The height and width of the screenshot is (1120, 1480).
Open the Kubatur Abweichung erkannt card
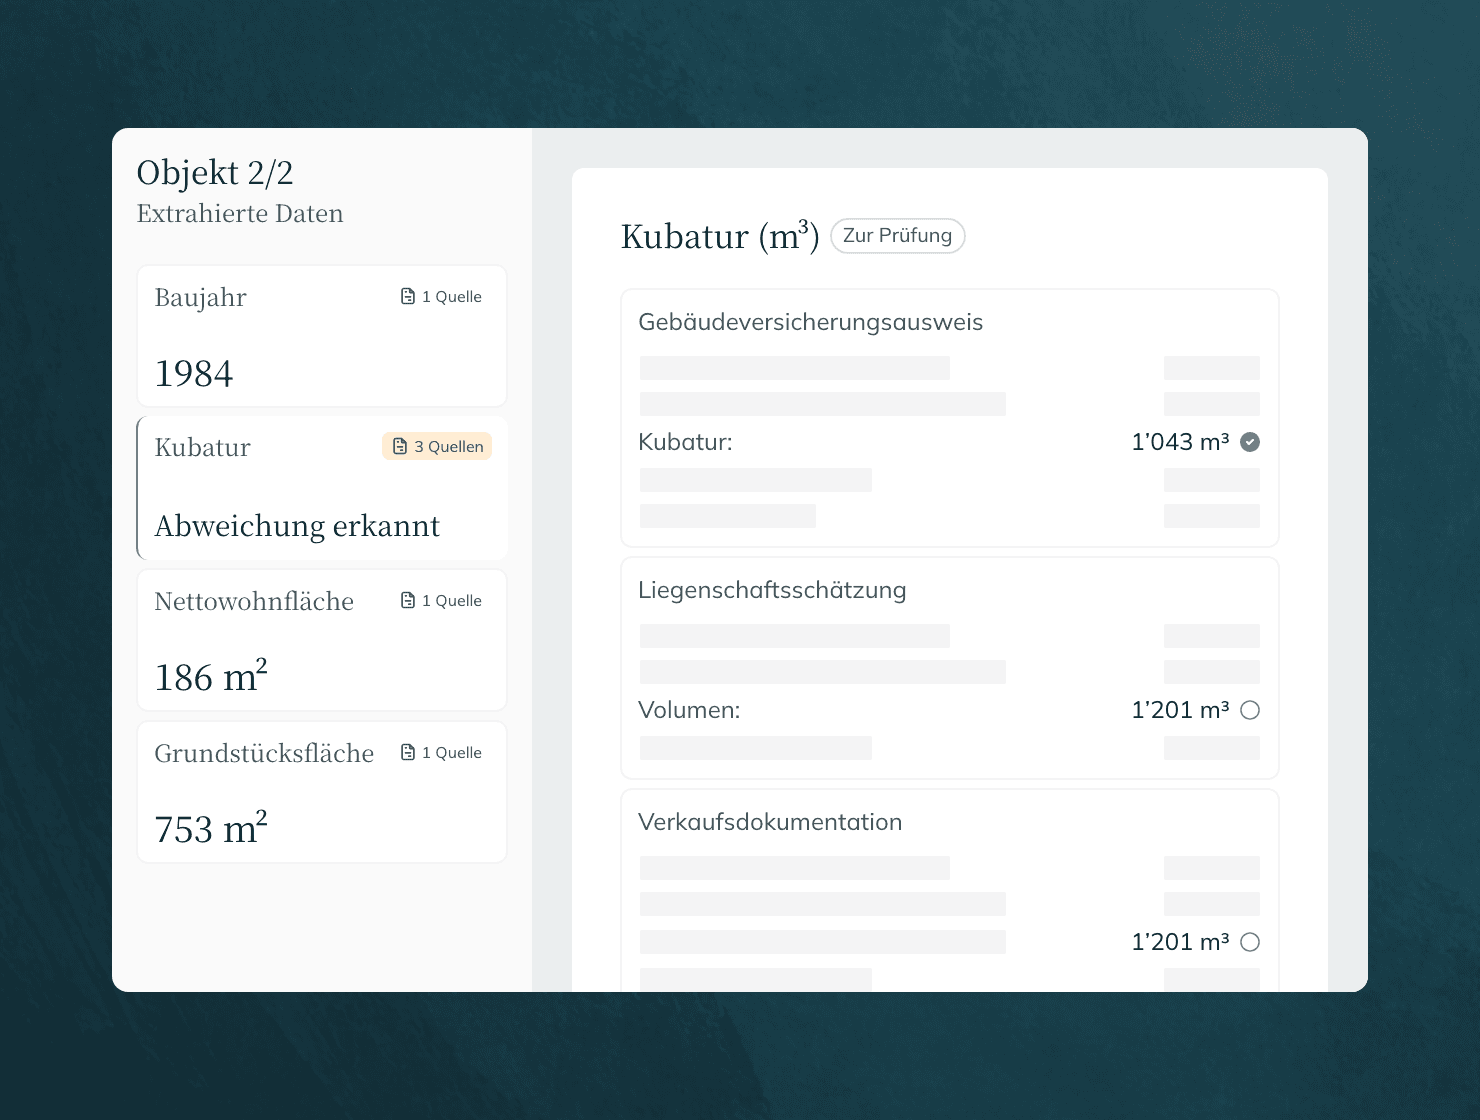322,488
